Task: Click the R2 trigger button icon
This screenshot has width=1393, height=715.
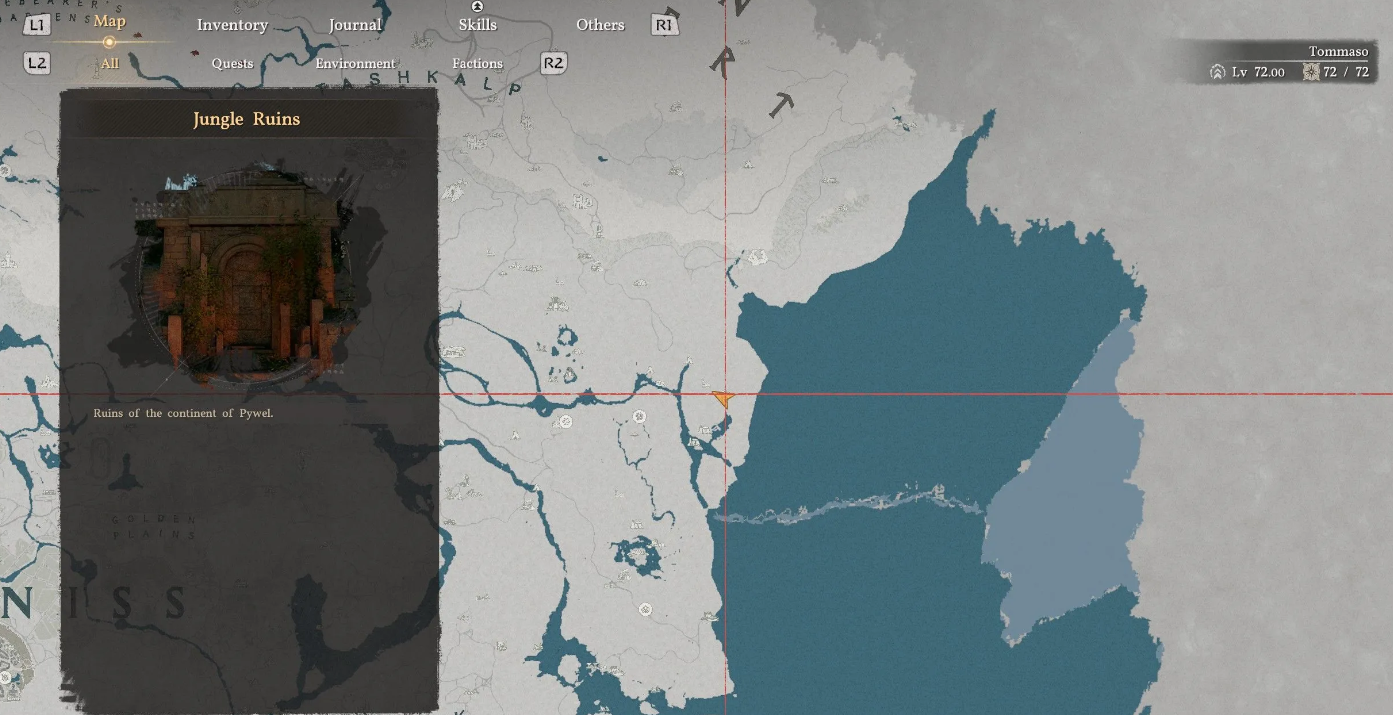Action: 553,63
